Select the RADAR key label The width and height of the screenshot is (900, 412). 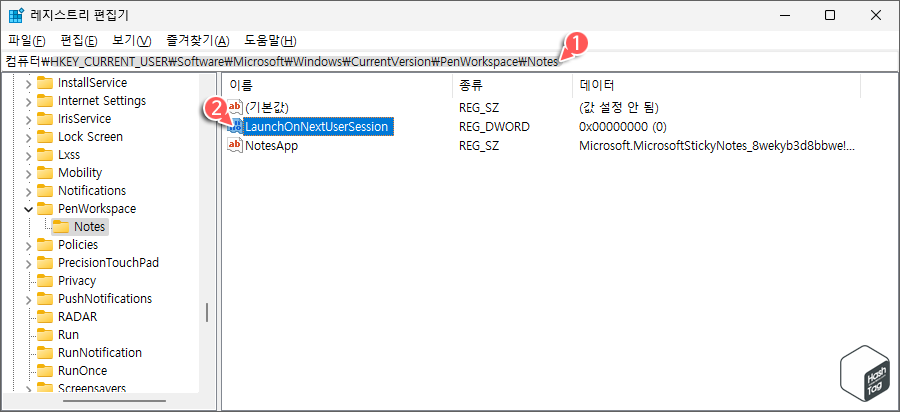(77, 317)
